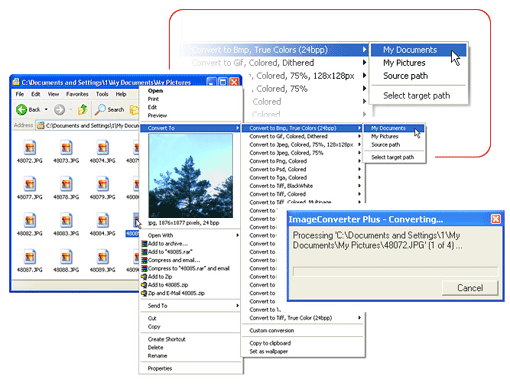Image resolution: width=510 pixels, height=392 pixels.
Task: Click Cancel in the Converting dialog
Action: tap(470, 288)
